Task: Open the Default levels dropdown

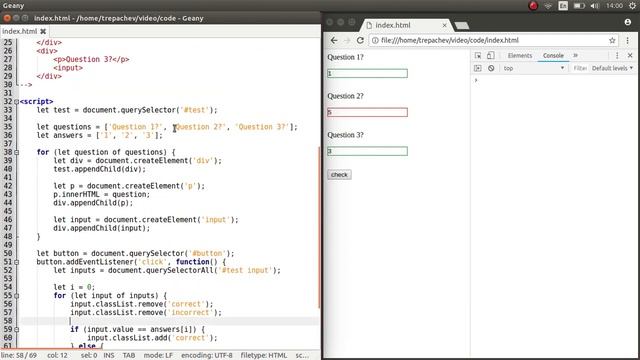Action: [x=612, y=68]
